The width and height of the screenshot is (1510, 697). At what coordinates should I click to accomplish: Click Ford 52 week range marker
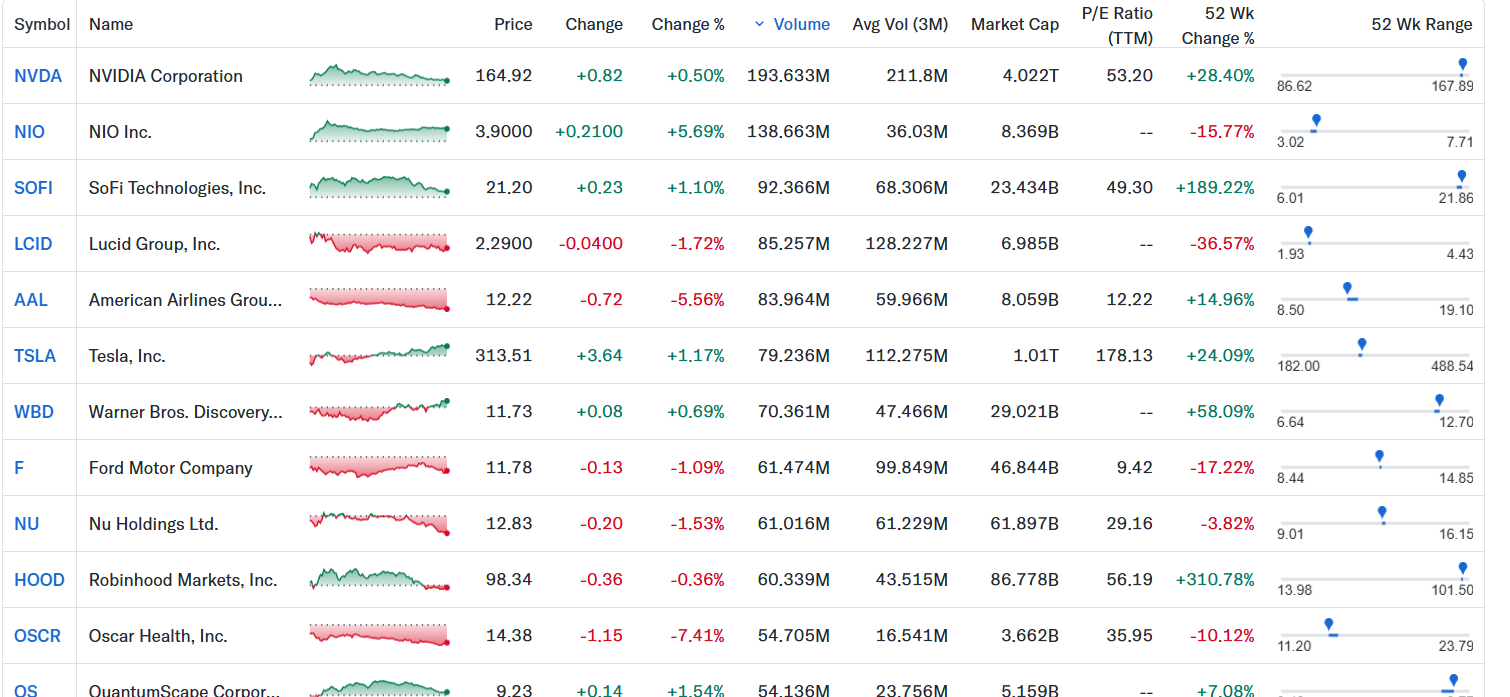[x=1380, y=459]
